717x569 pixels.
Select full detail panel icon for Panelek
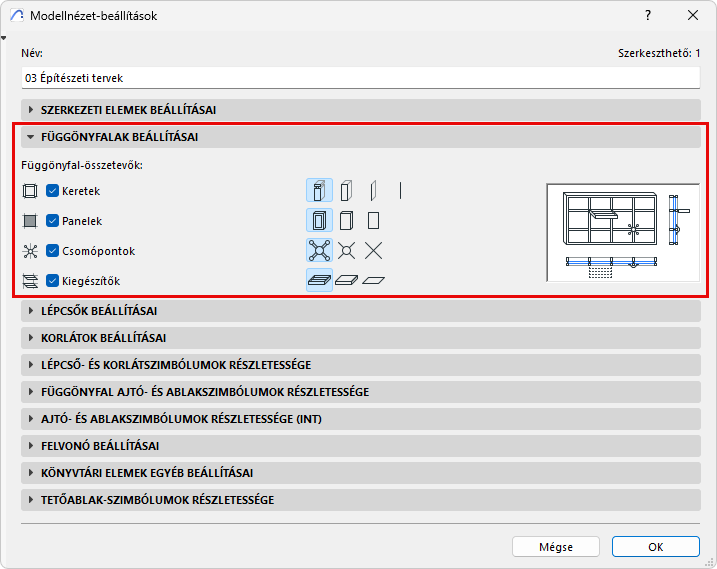coord(319,220)
